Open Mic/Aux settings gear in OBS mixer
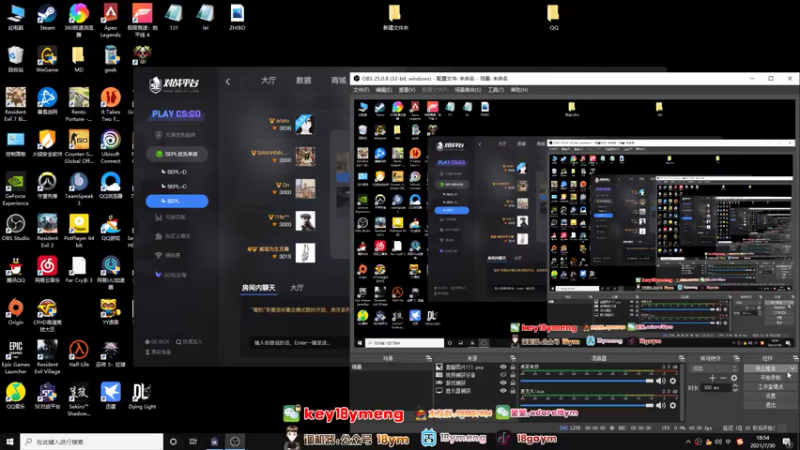Screen dimensions: 800x450 [673, 405]
